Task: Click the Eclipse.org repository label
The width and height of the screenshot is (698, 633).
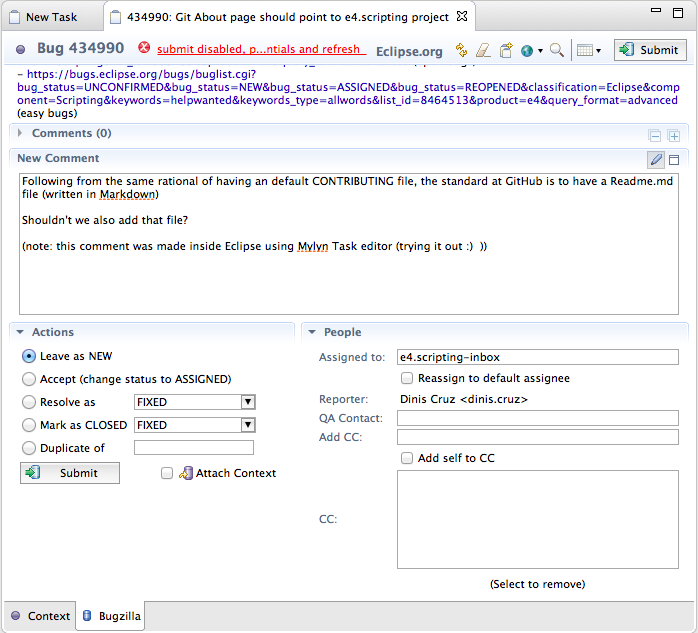Action: point(409,52)
